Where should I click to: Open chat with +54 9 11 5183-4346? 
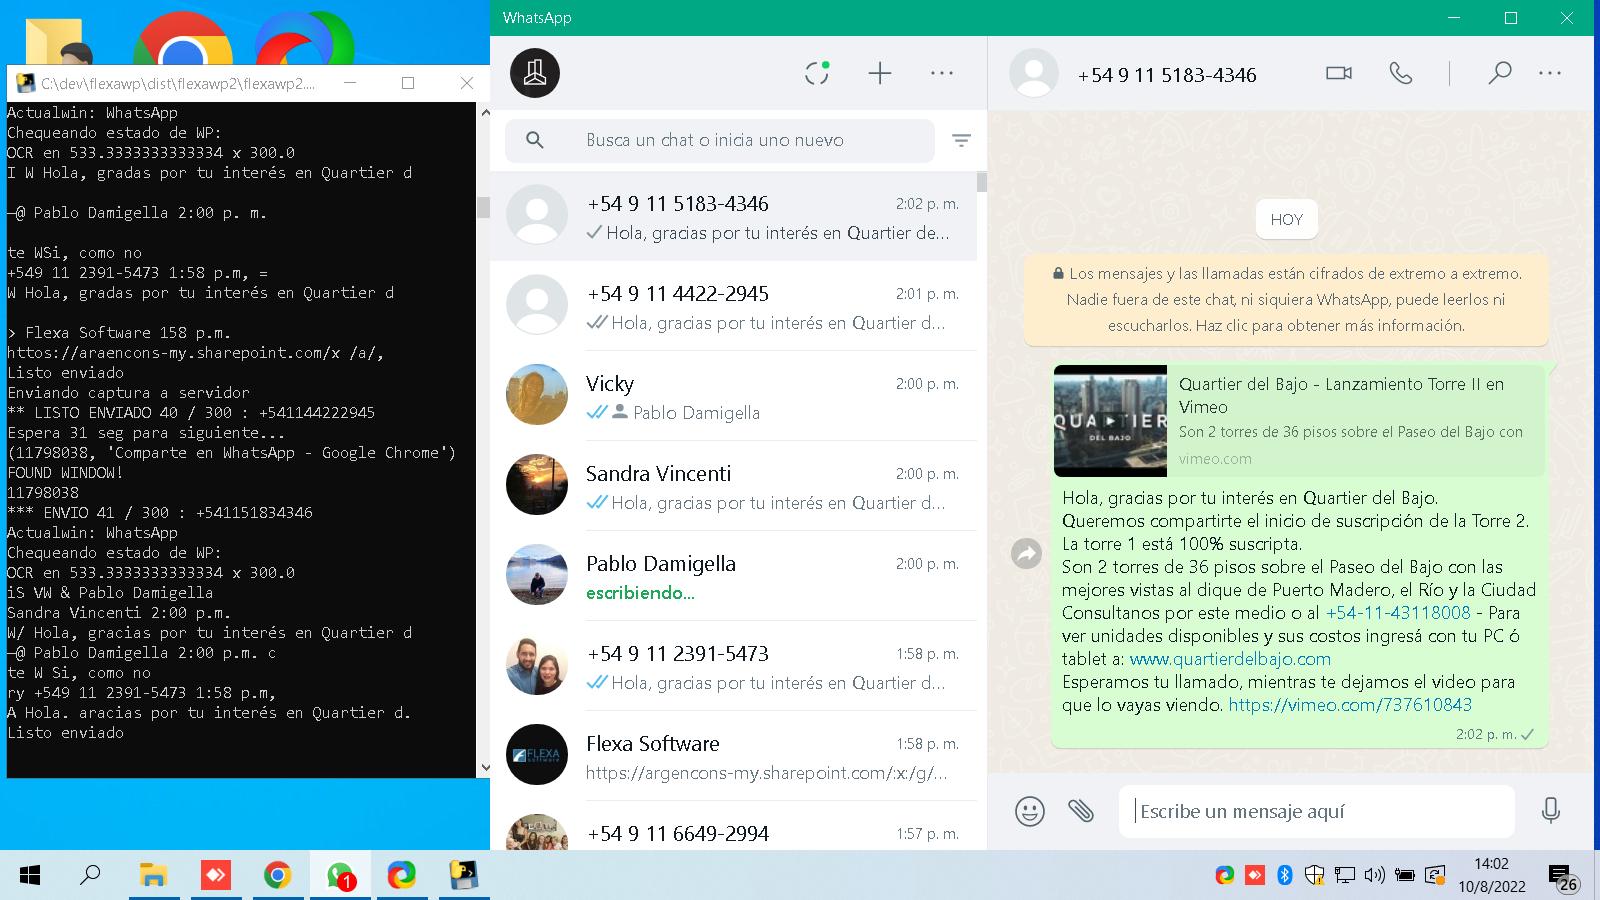(x=733, y=217)
